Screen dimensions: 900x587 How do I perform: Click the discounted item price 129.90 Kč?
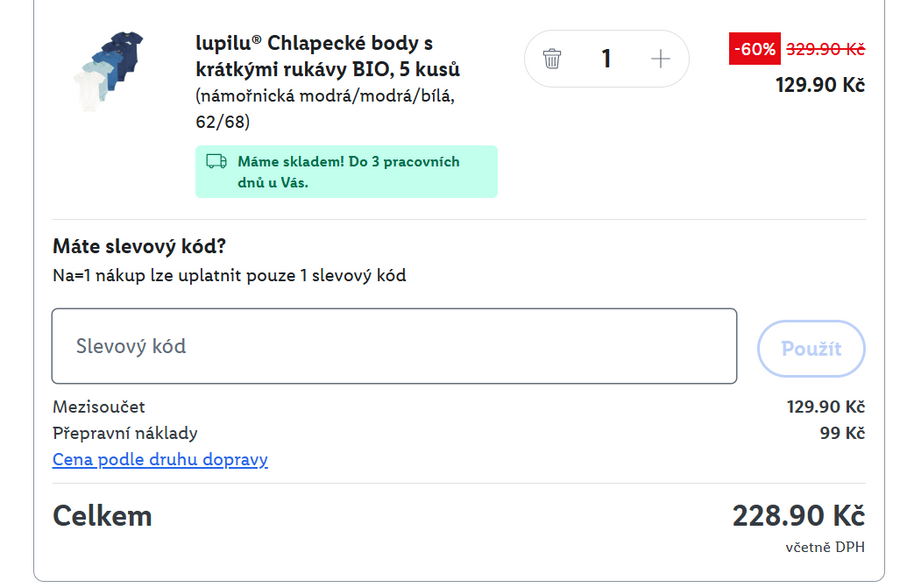pos(820,85)
